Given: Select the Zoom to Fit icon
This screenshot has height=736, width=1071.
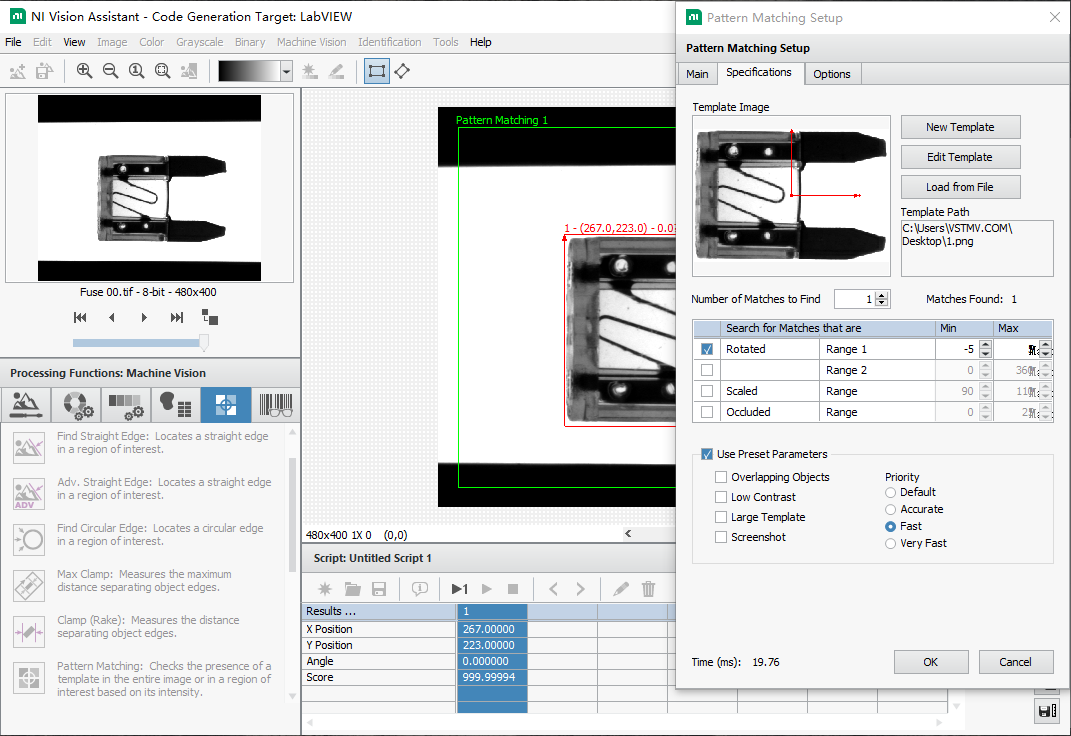Looking at the screenshot, I should coord(163,71).
